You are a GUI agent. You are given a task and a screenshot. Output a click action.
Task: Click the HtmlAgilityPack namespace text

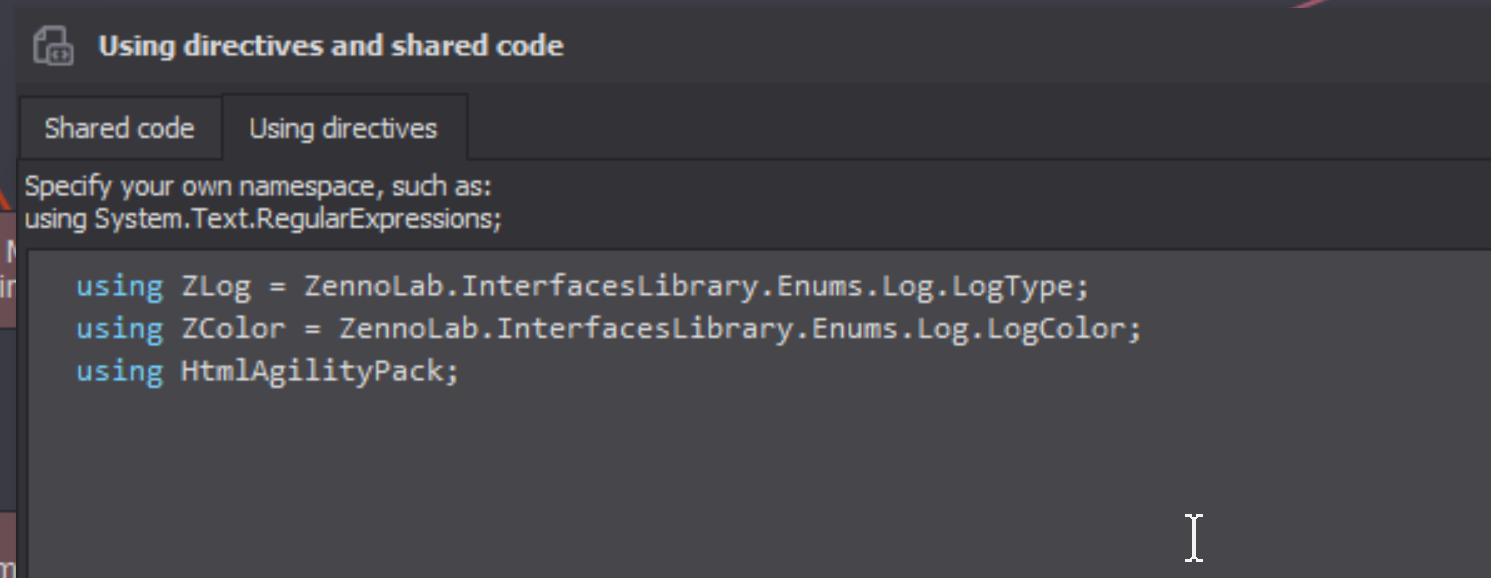coord(311,371)
